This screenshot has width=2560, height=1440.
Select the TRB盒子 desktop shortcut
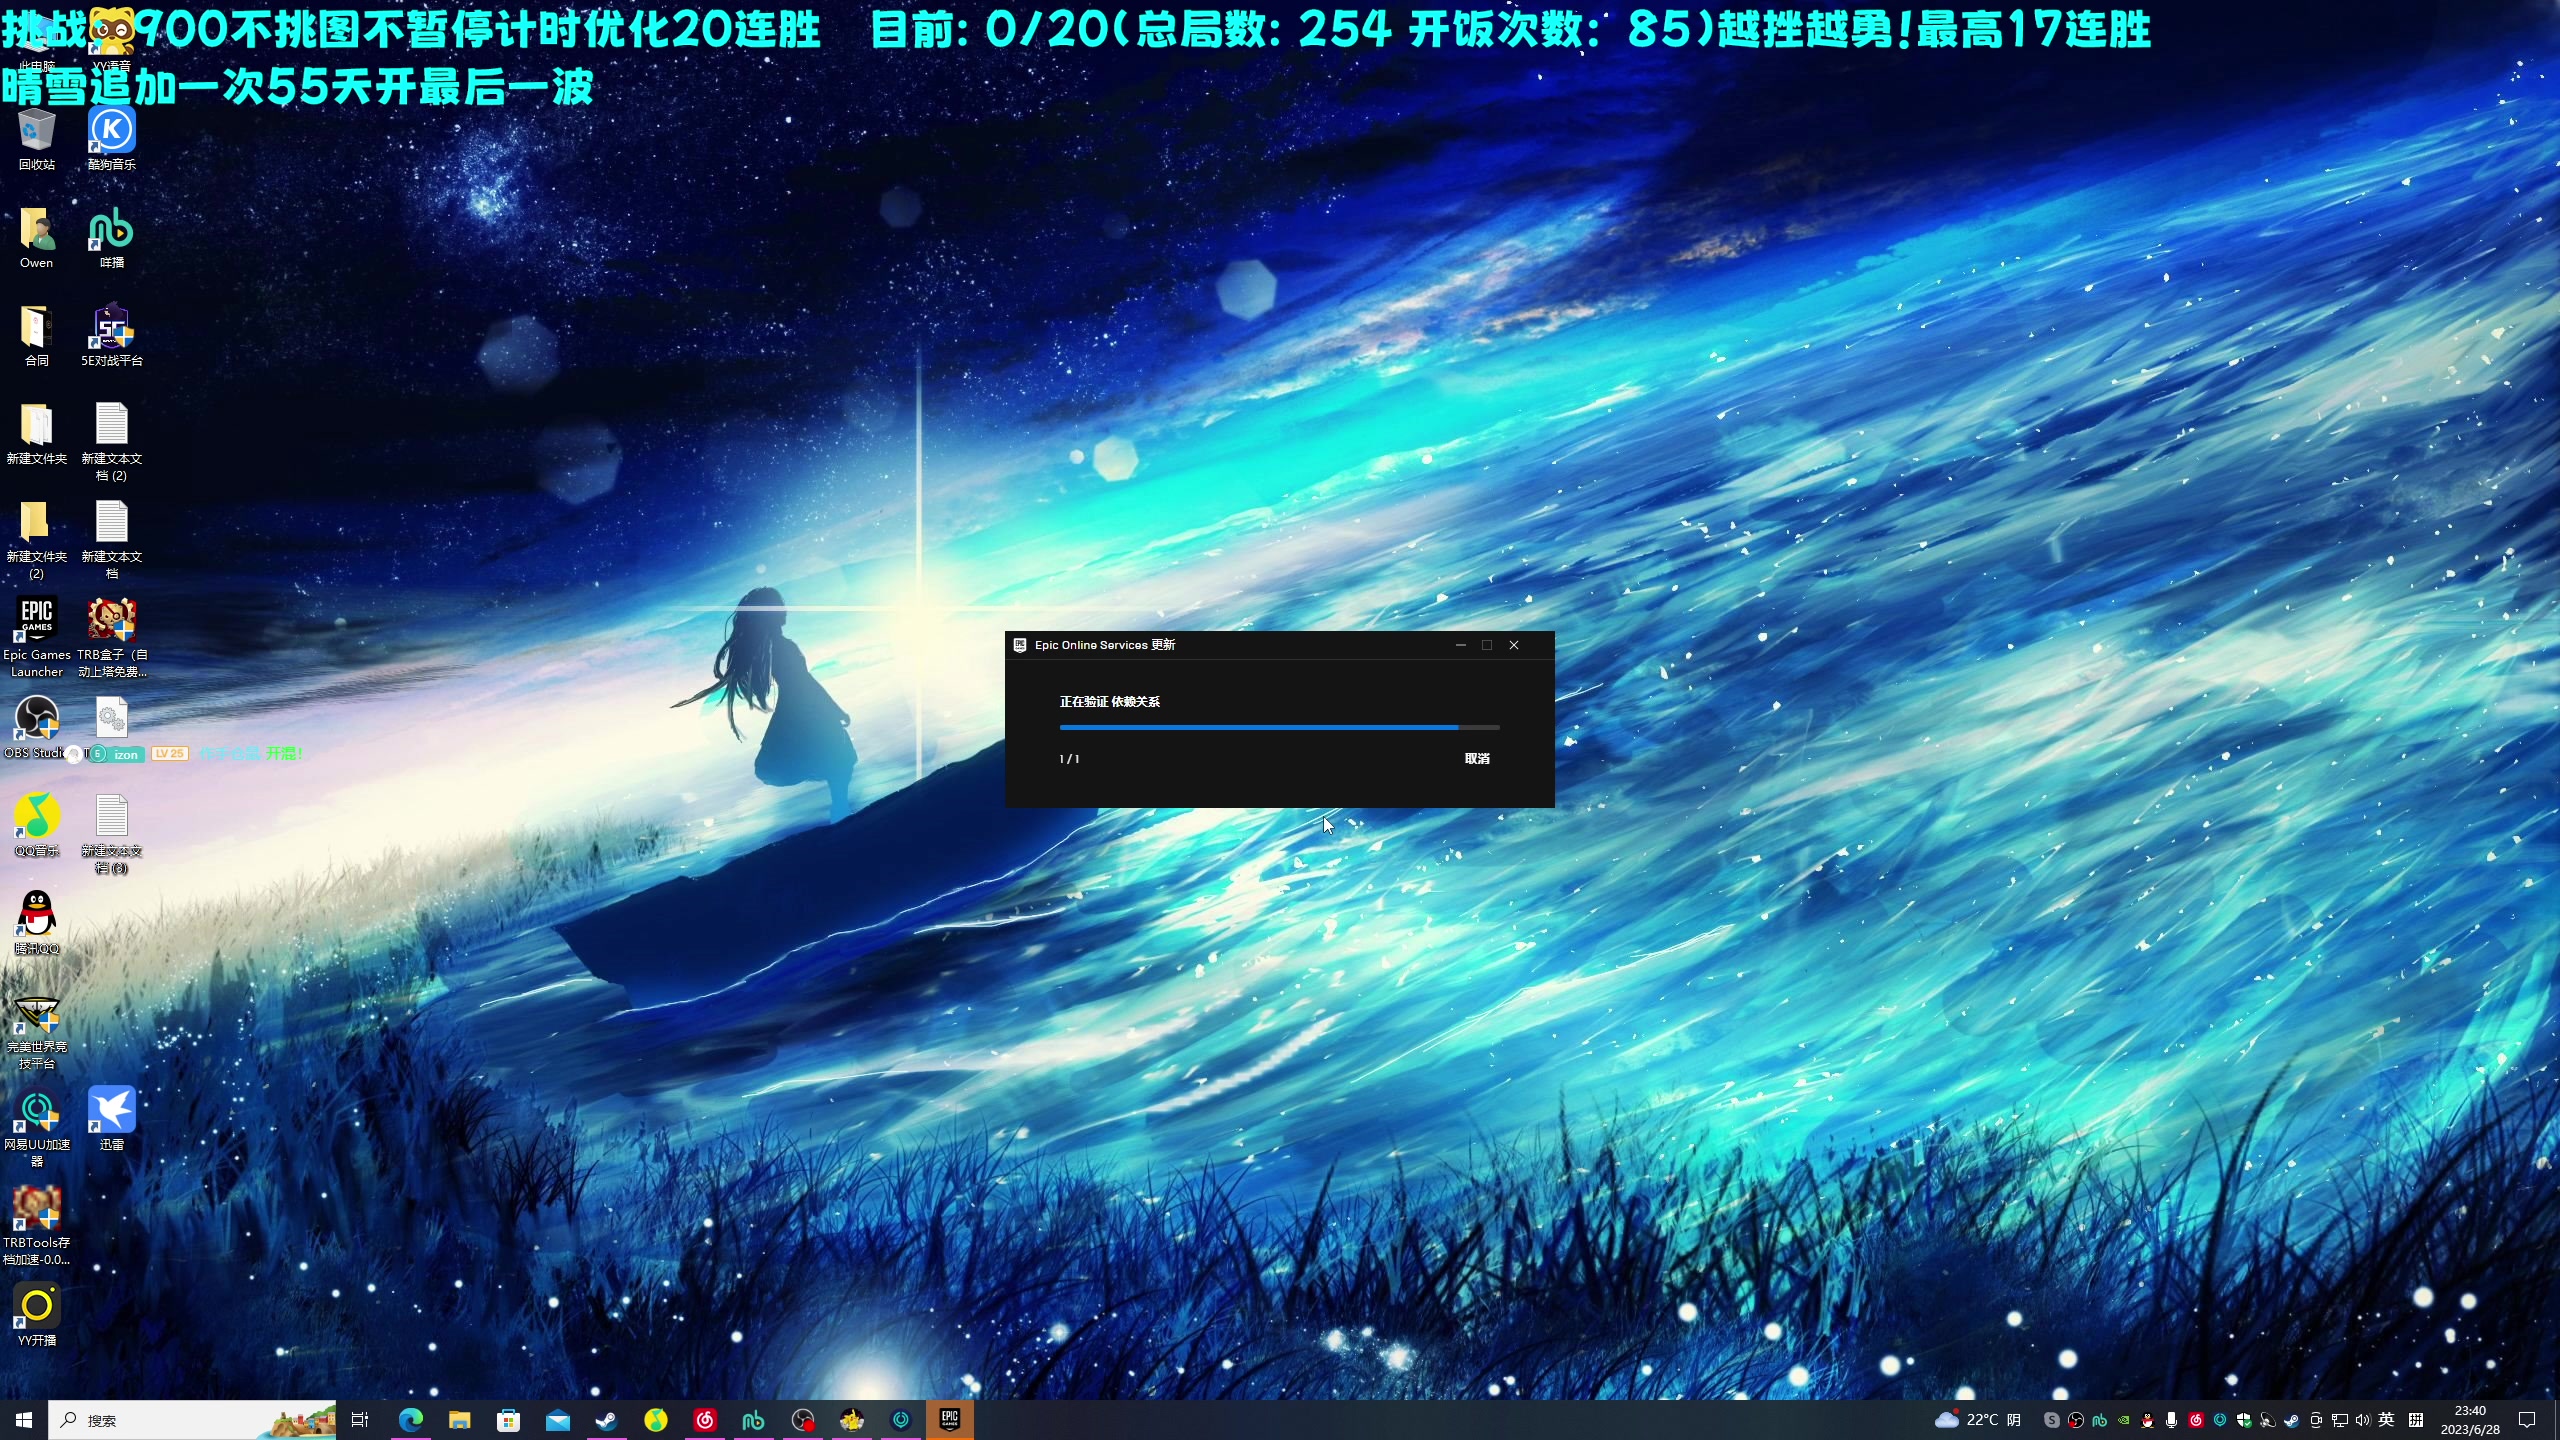click(x=111, y=638)
